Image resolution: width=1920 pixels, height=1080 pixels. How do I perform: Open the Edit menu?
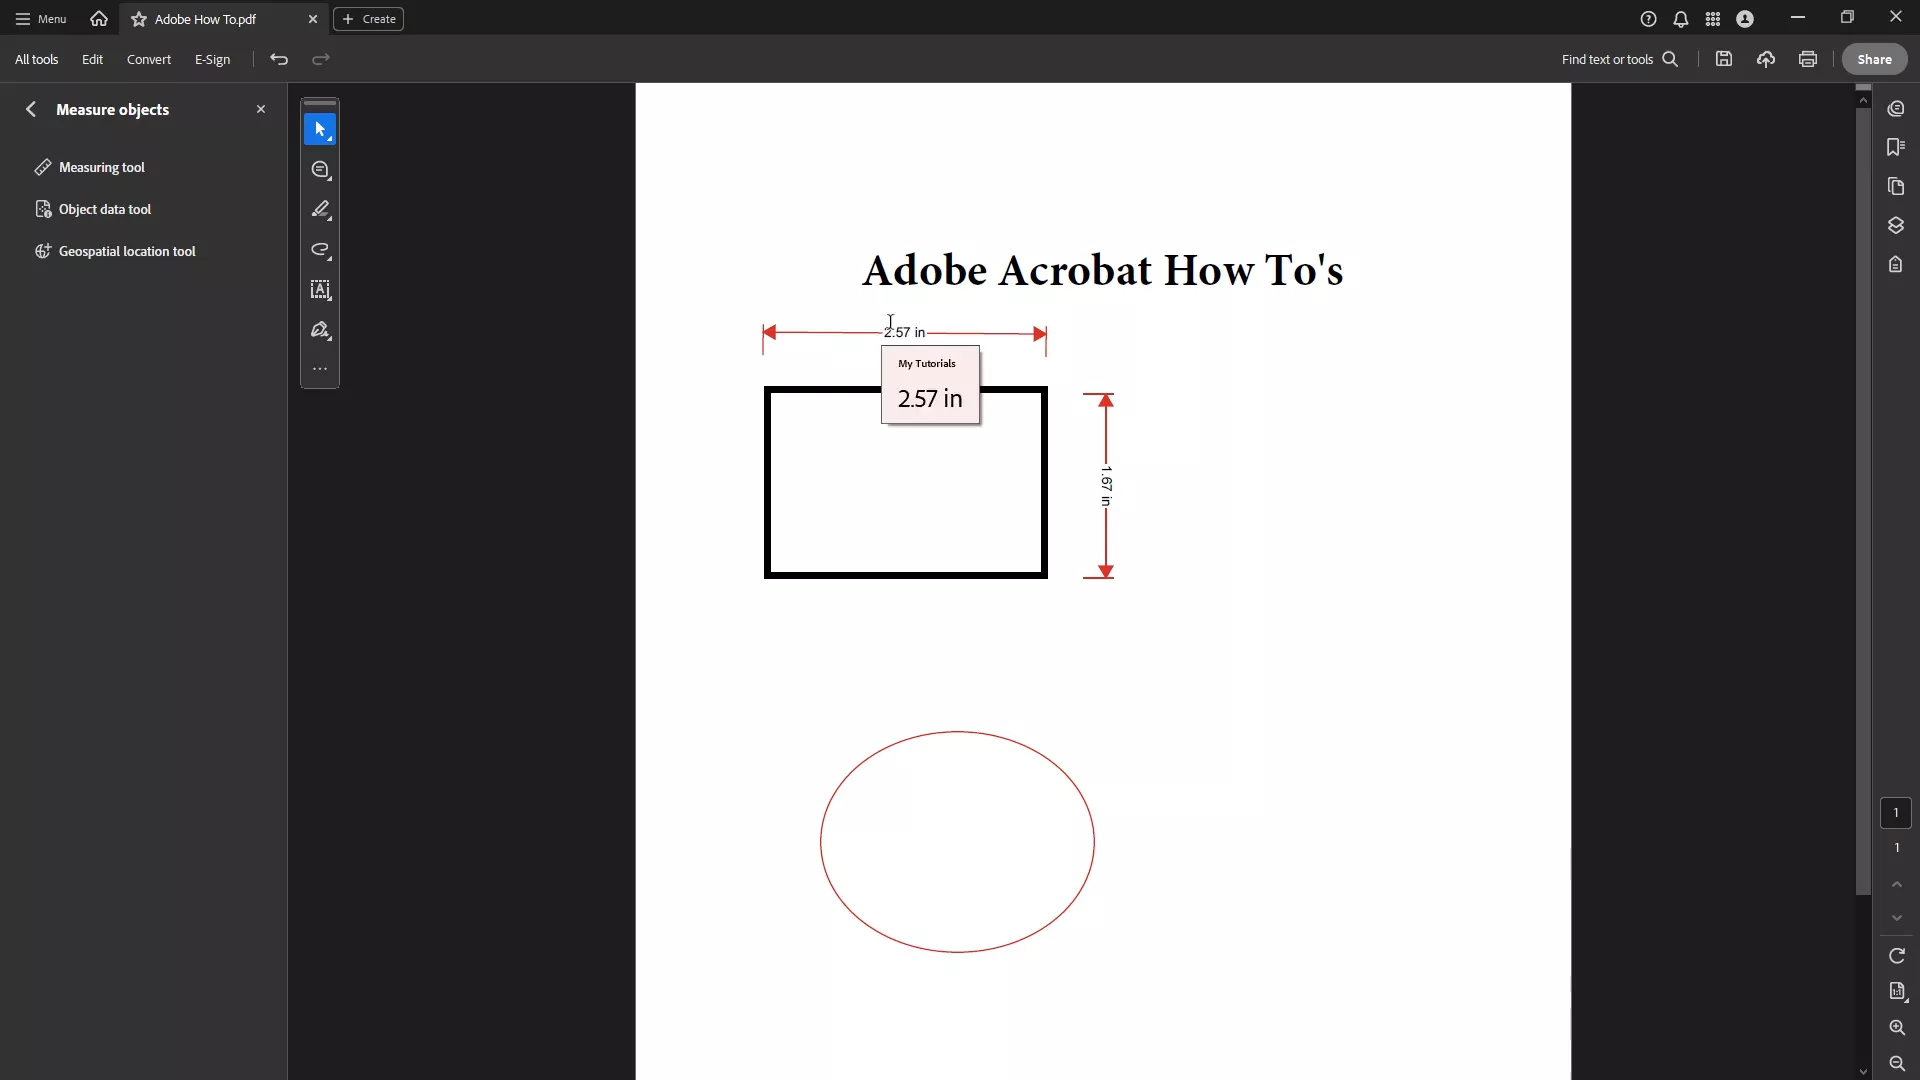[91, 59]
